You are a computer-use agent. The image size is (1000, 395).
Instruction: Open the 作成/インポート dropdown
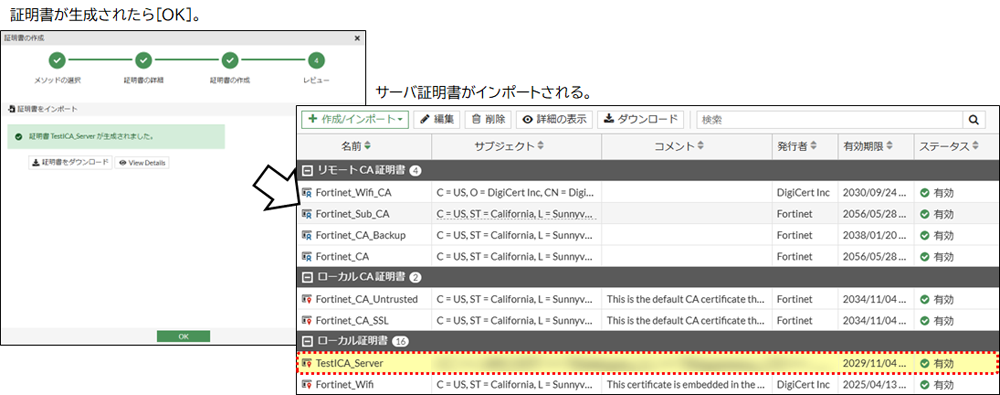tap(355, 119)
